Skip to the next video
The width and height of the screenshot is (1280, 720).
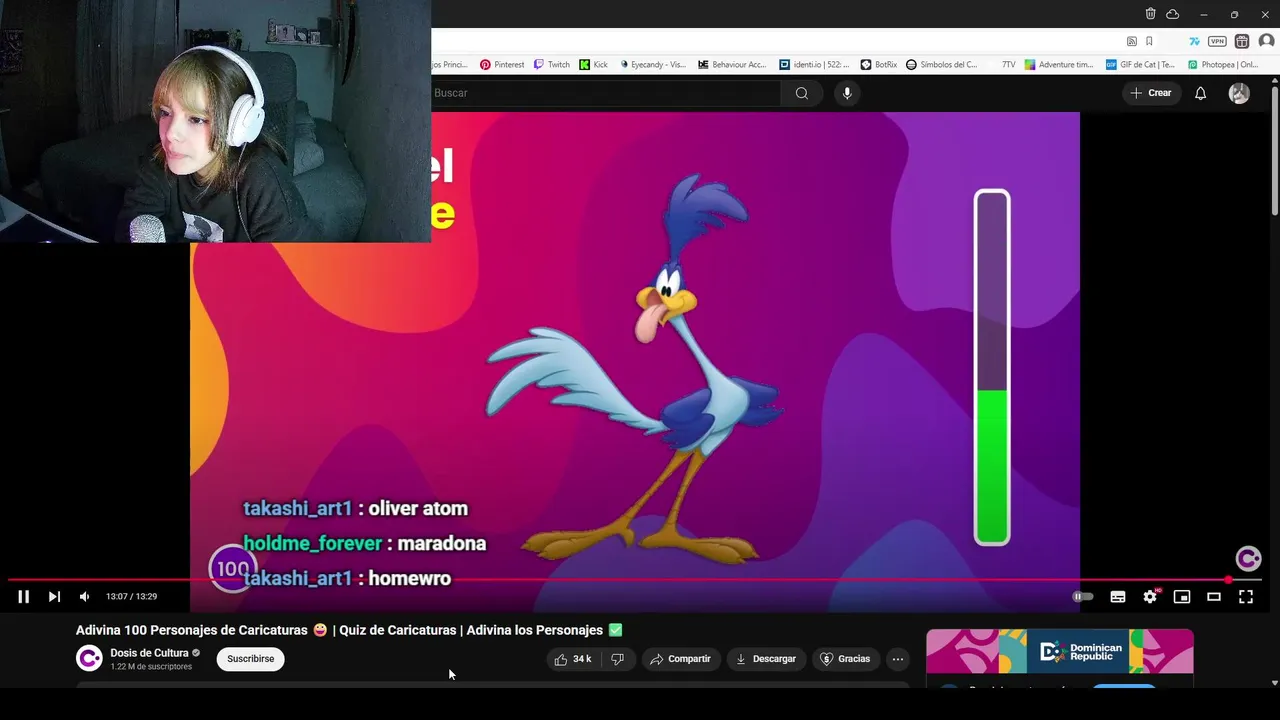54,596
